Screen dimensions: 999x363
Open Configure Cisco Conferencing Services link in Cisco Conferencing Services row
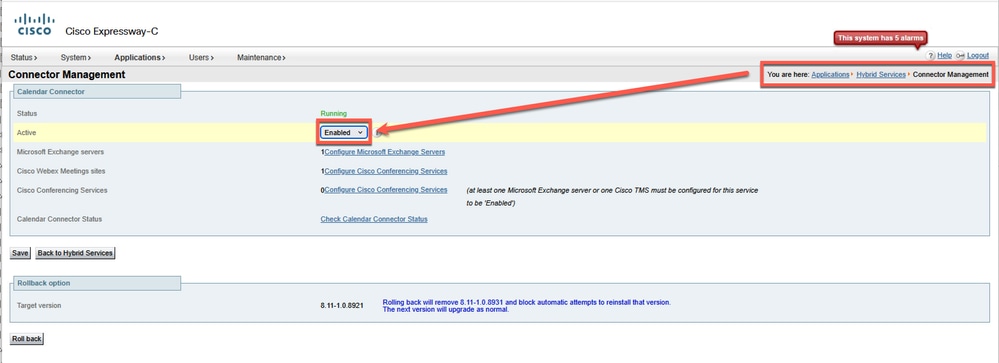click(386, 190)
